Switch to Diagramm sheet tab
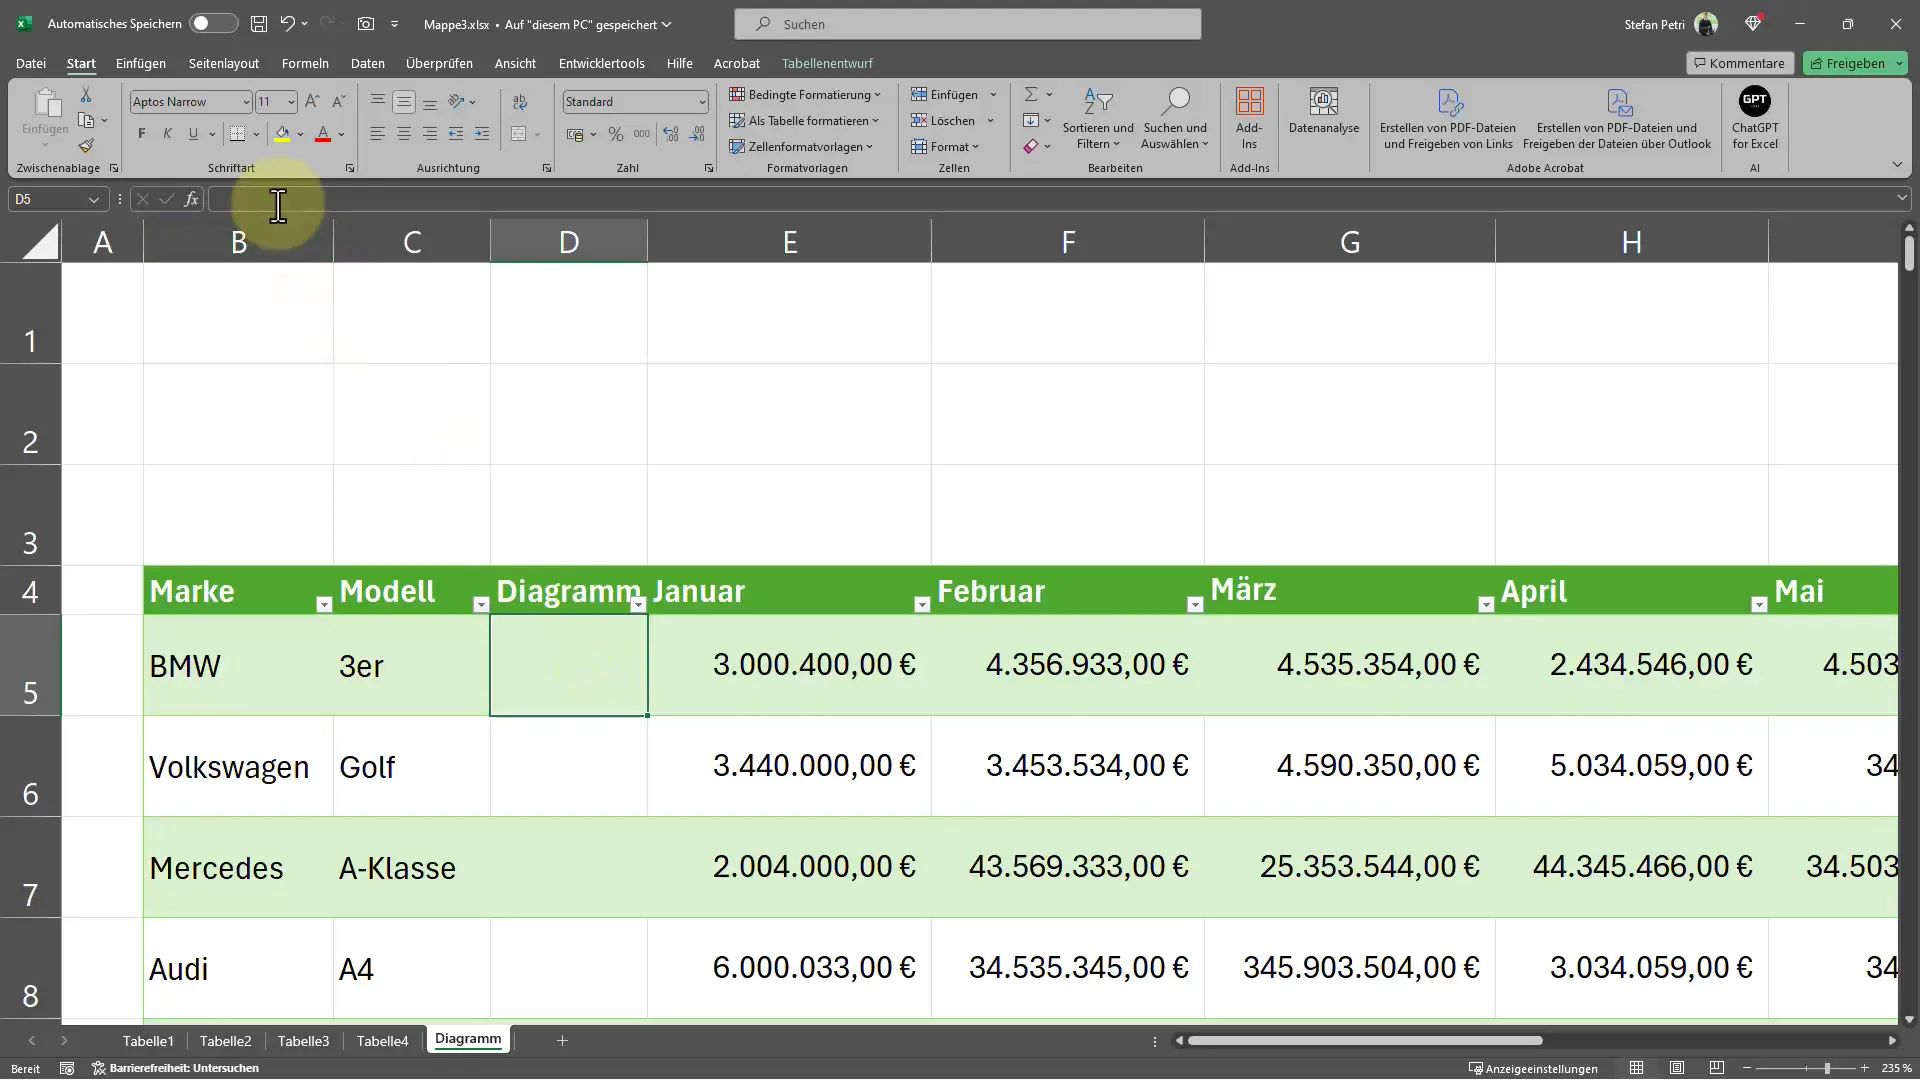Image resolution: width=1920 pixels, height=1080 pixels. (x=468, y=1039)
